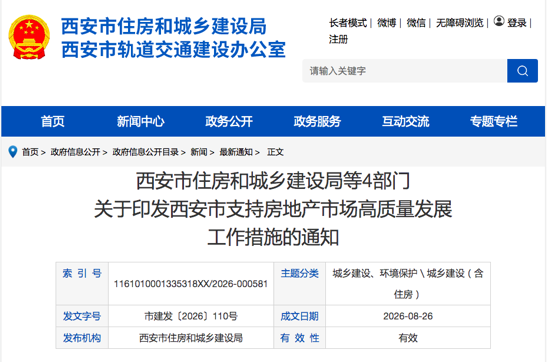Click site title 西安市住房和城乡建设局
The height and width of the screenshot is (362, 547).
click(164, 27)
